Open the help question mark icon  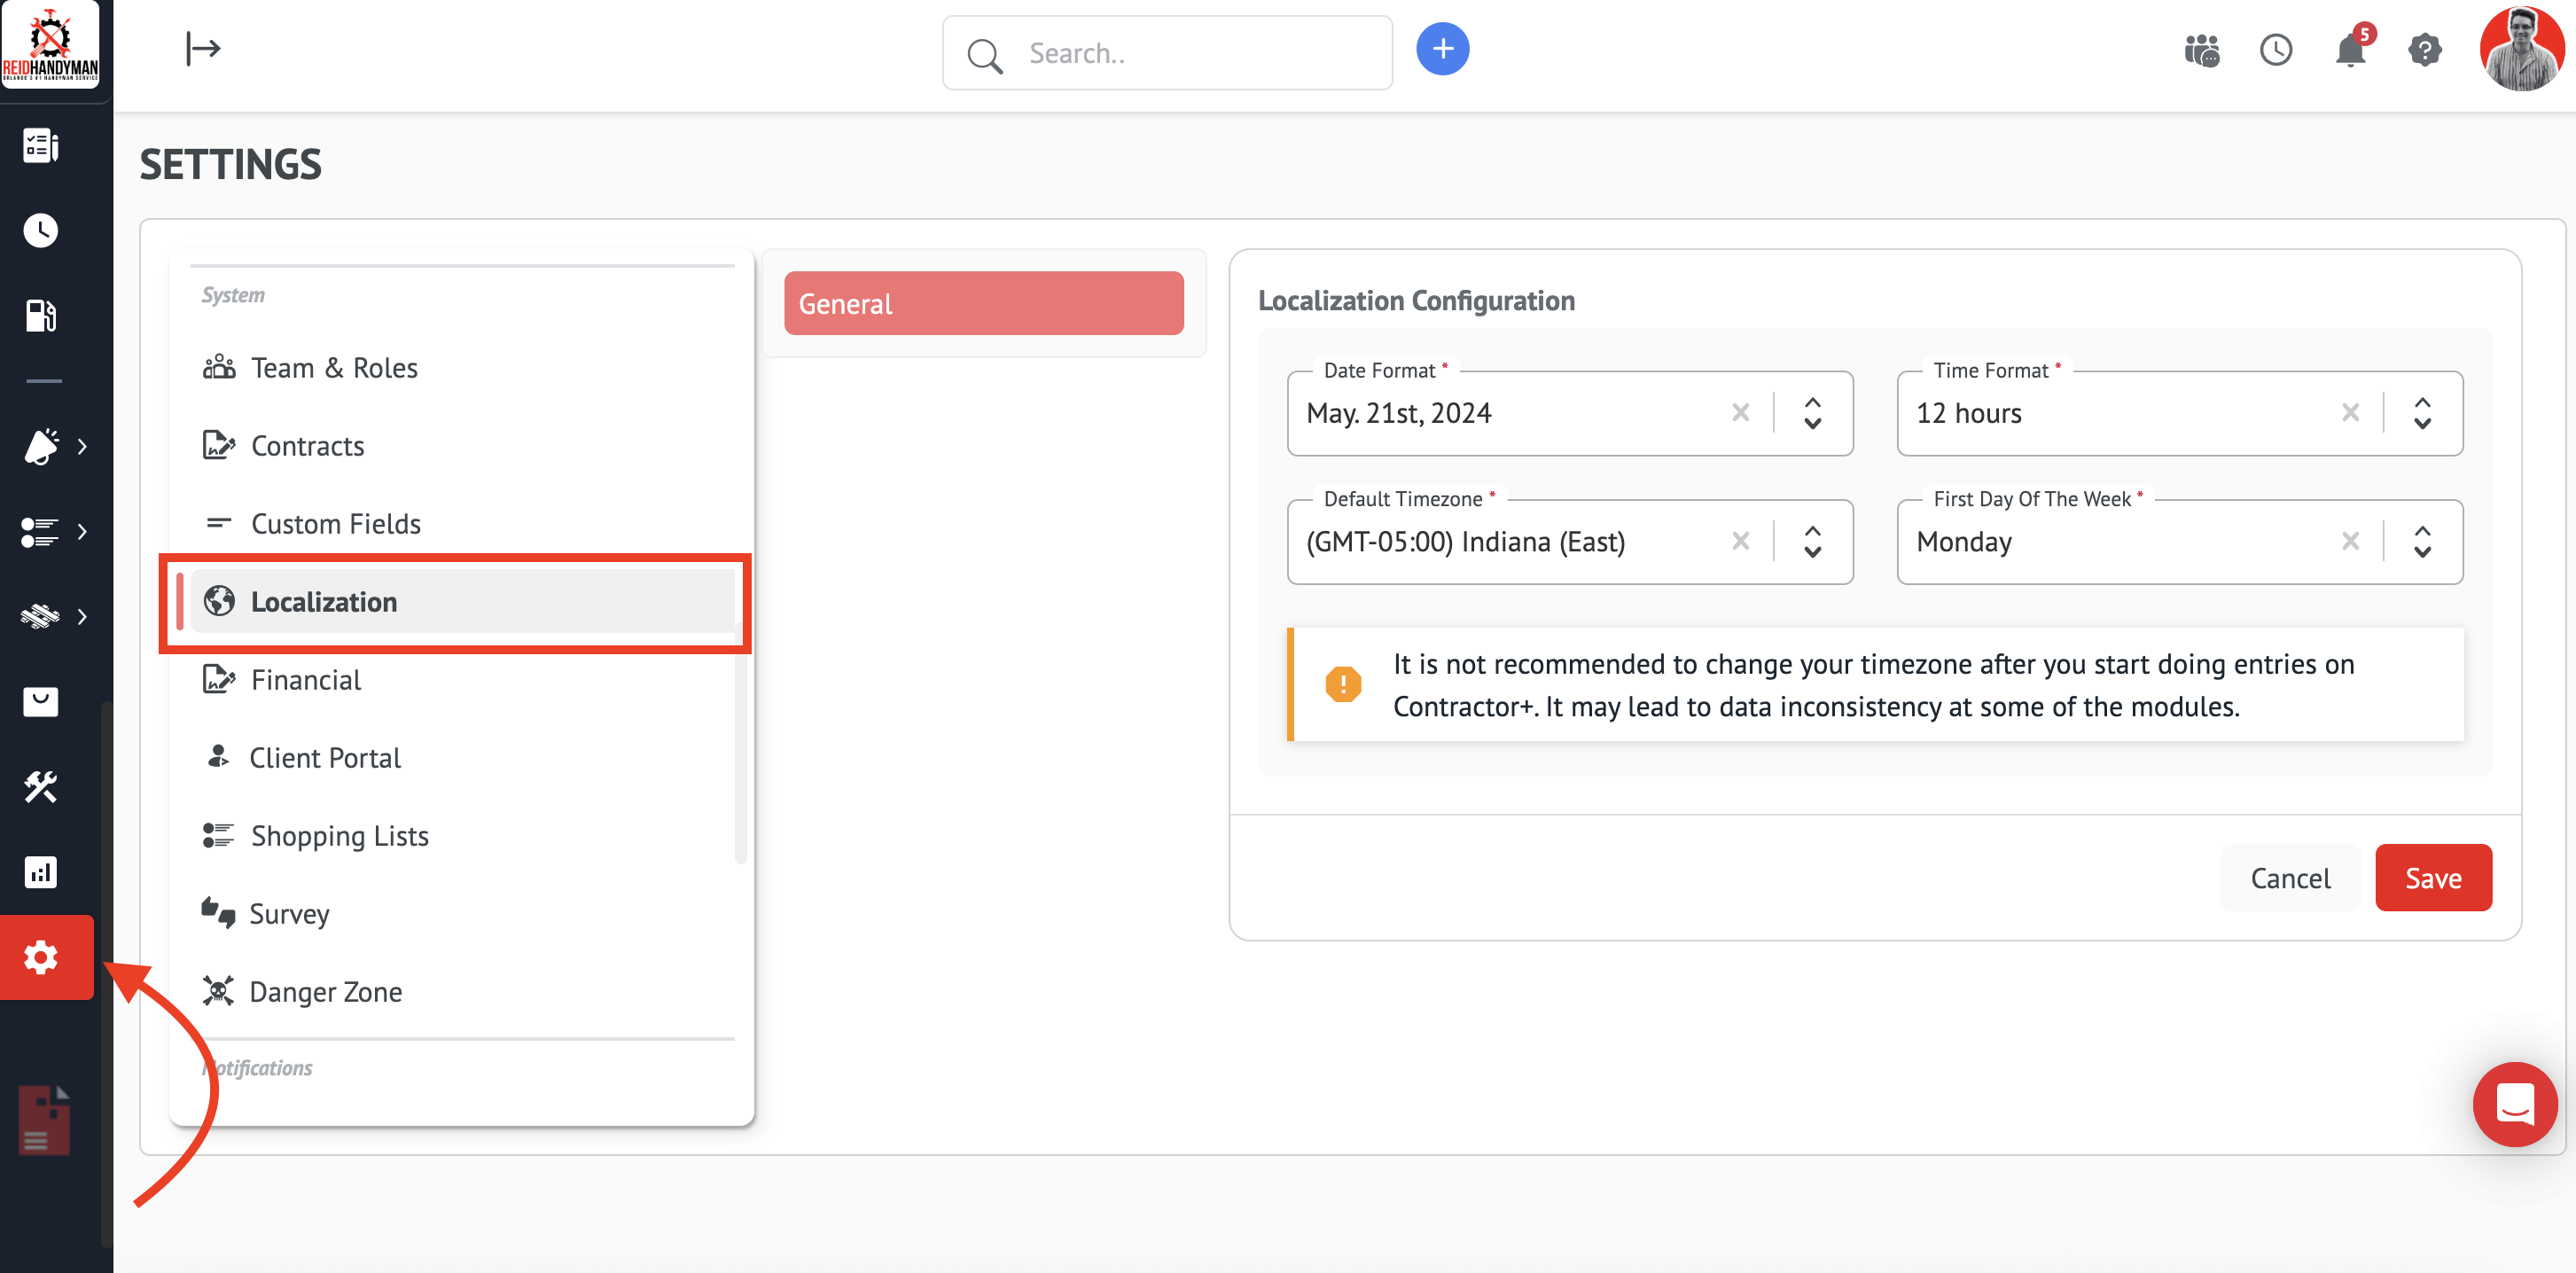click(2424, 50)
